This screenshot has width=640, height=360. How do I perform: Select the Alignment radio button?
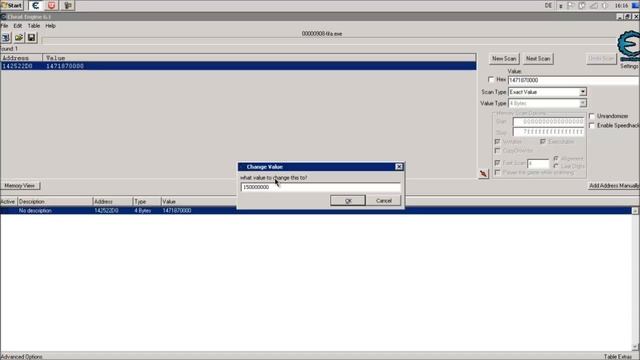click(x=556, y=158)
